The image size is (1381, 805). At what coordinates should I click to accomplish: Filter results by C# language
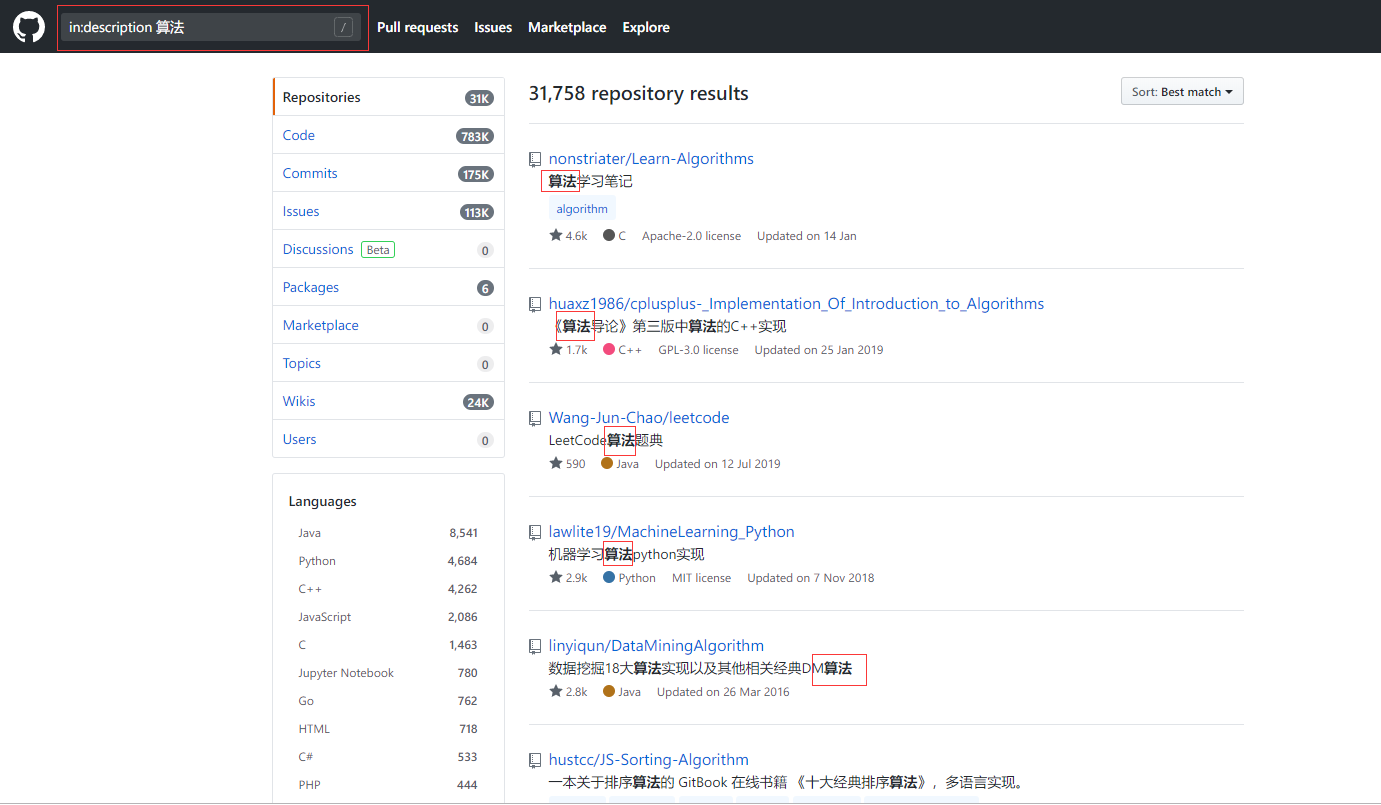point(388,757)
